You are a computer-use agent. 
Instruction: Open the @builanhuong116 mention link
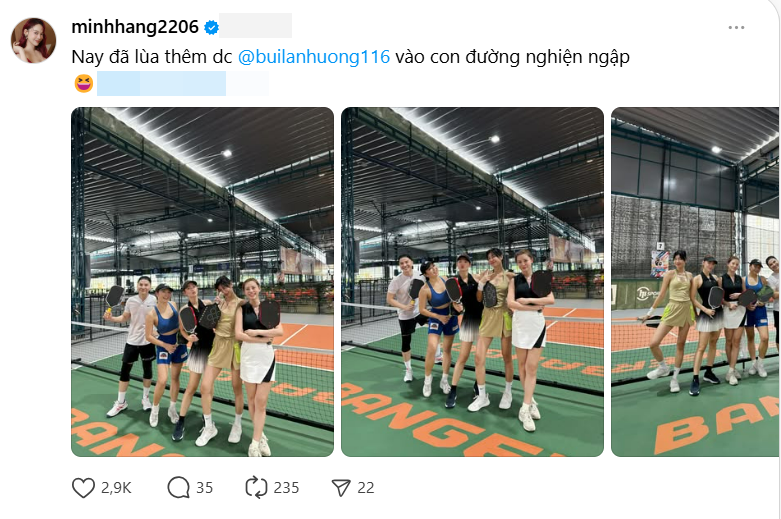coord(314,57)
